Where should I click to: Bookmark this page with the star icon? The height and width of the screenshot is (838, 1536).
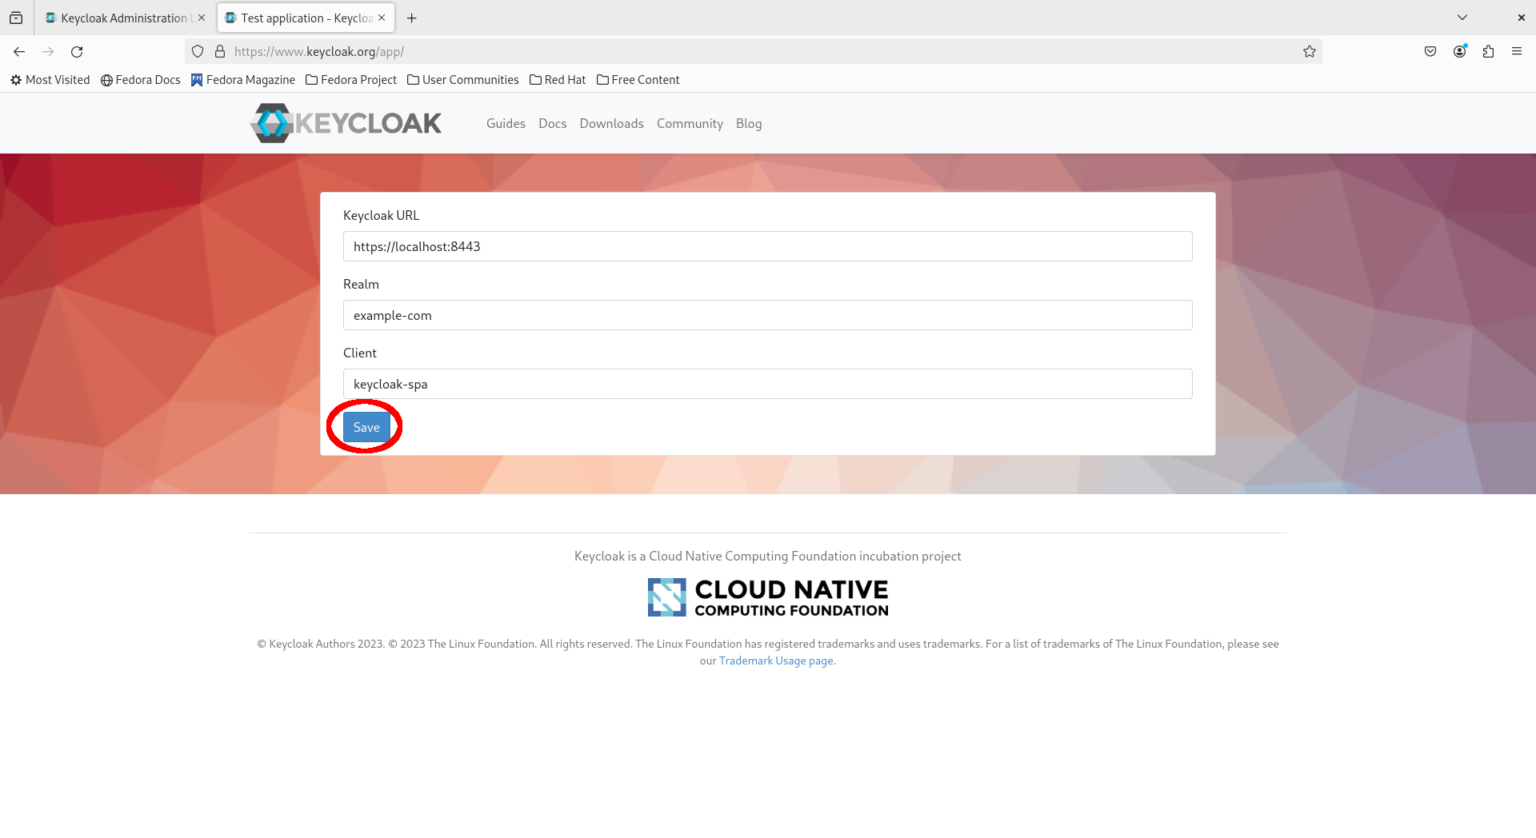coord(1310,51)
